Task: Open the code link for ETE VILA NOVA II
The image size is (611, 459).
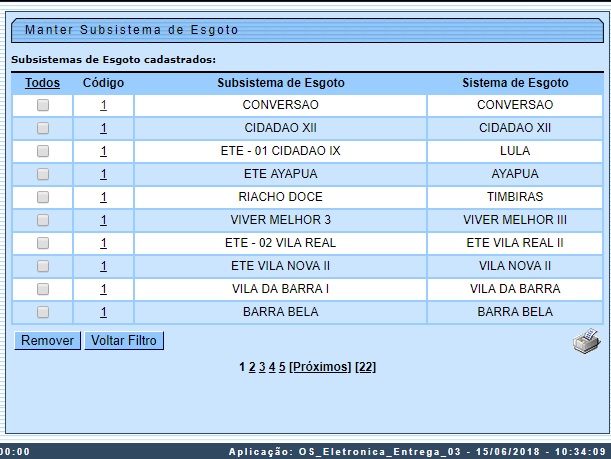Action: [x=103, y=266]
